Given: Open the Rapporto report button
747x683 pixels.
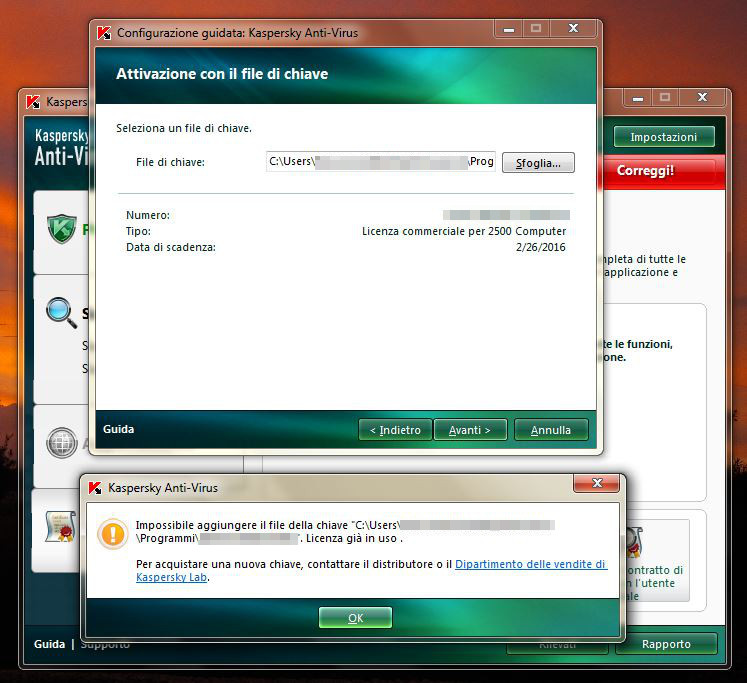Looking at the screenshot, I should pyautogui.click(x=666, y=644).
